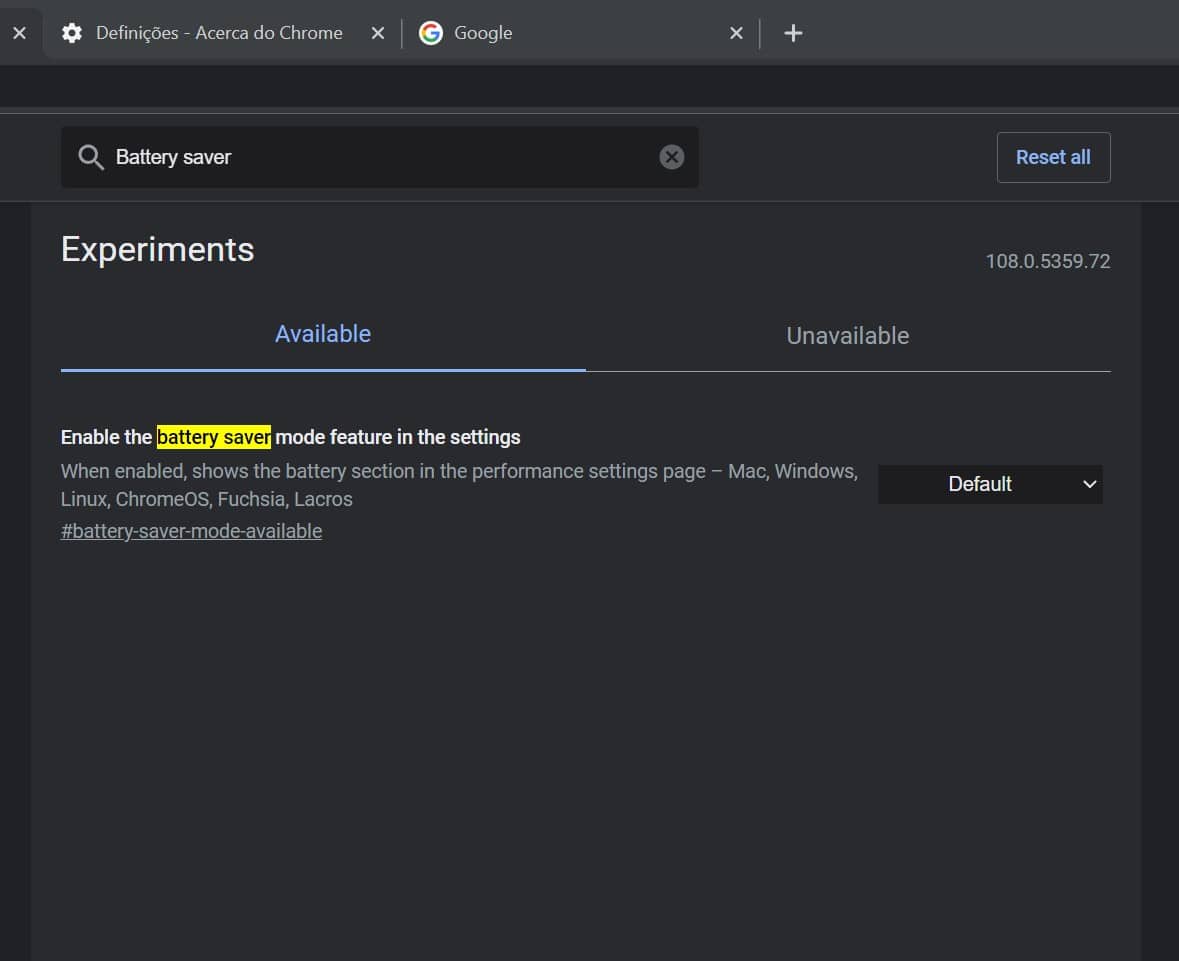Close the Google tab
This screenshot has width=1179, height=961.
(x=736, y=33)
